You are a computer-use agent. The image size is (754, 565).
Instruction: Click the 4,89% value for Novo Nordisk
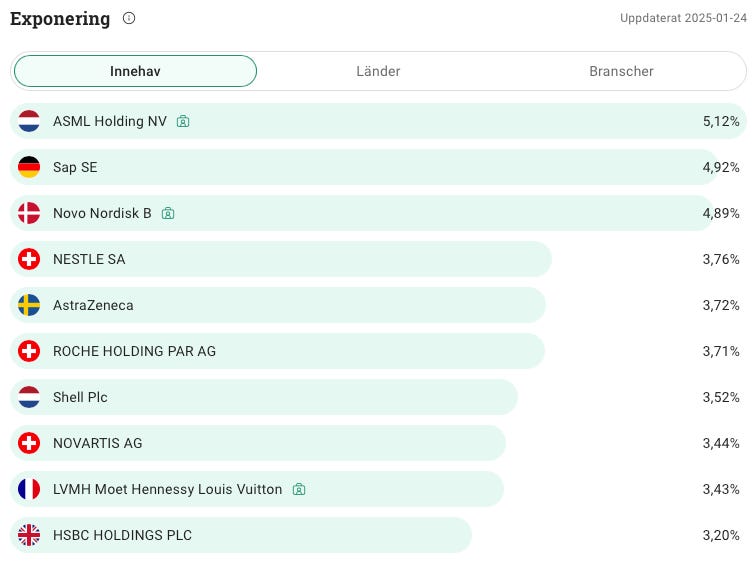pyautogui.click(x=721, y=213)
